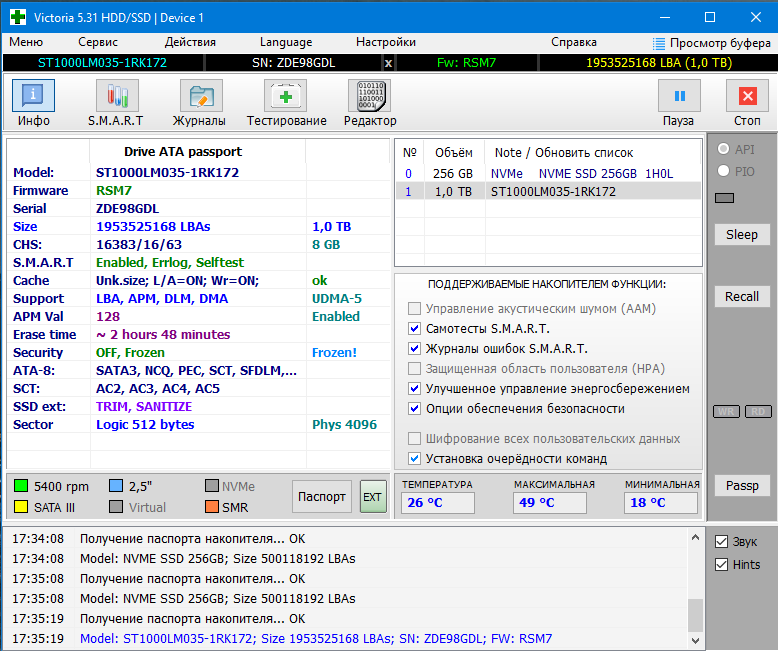Click the x separator next to serial number

pos(389,63)
